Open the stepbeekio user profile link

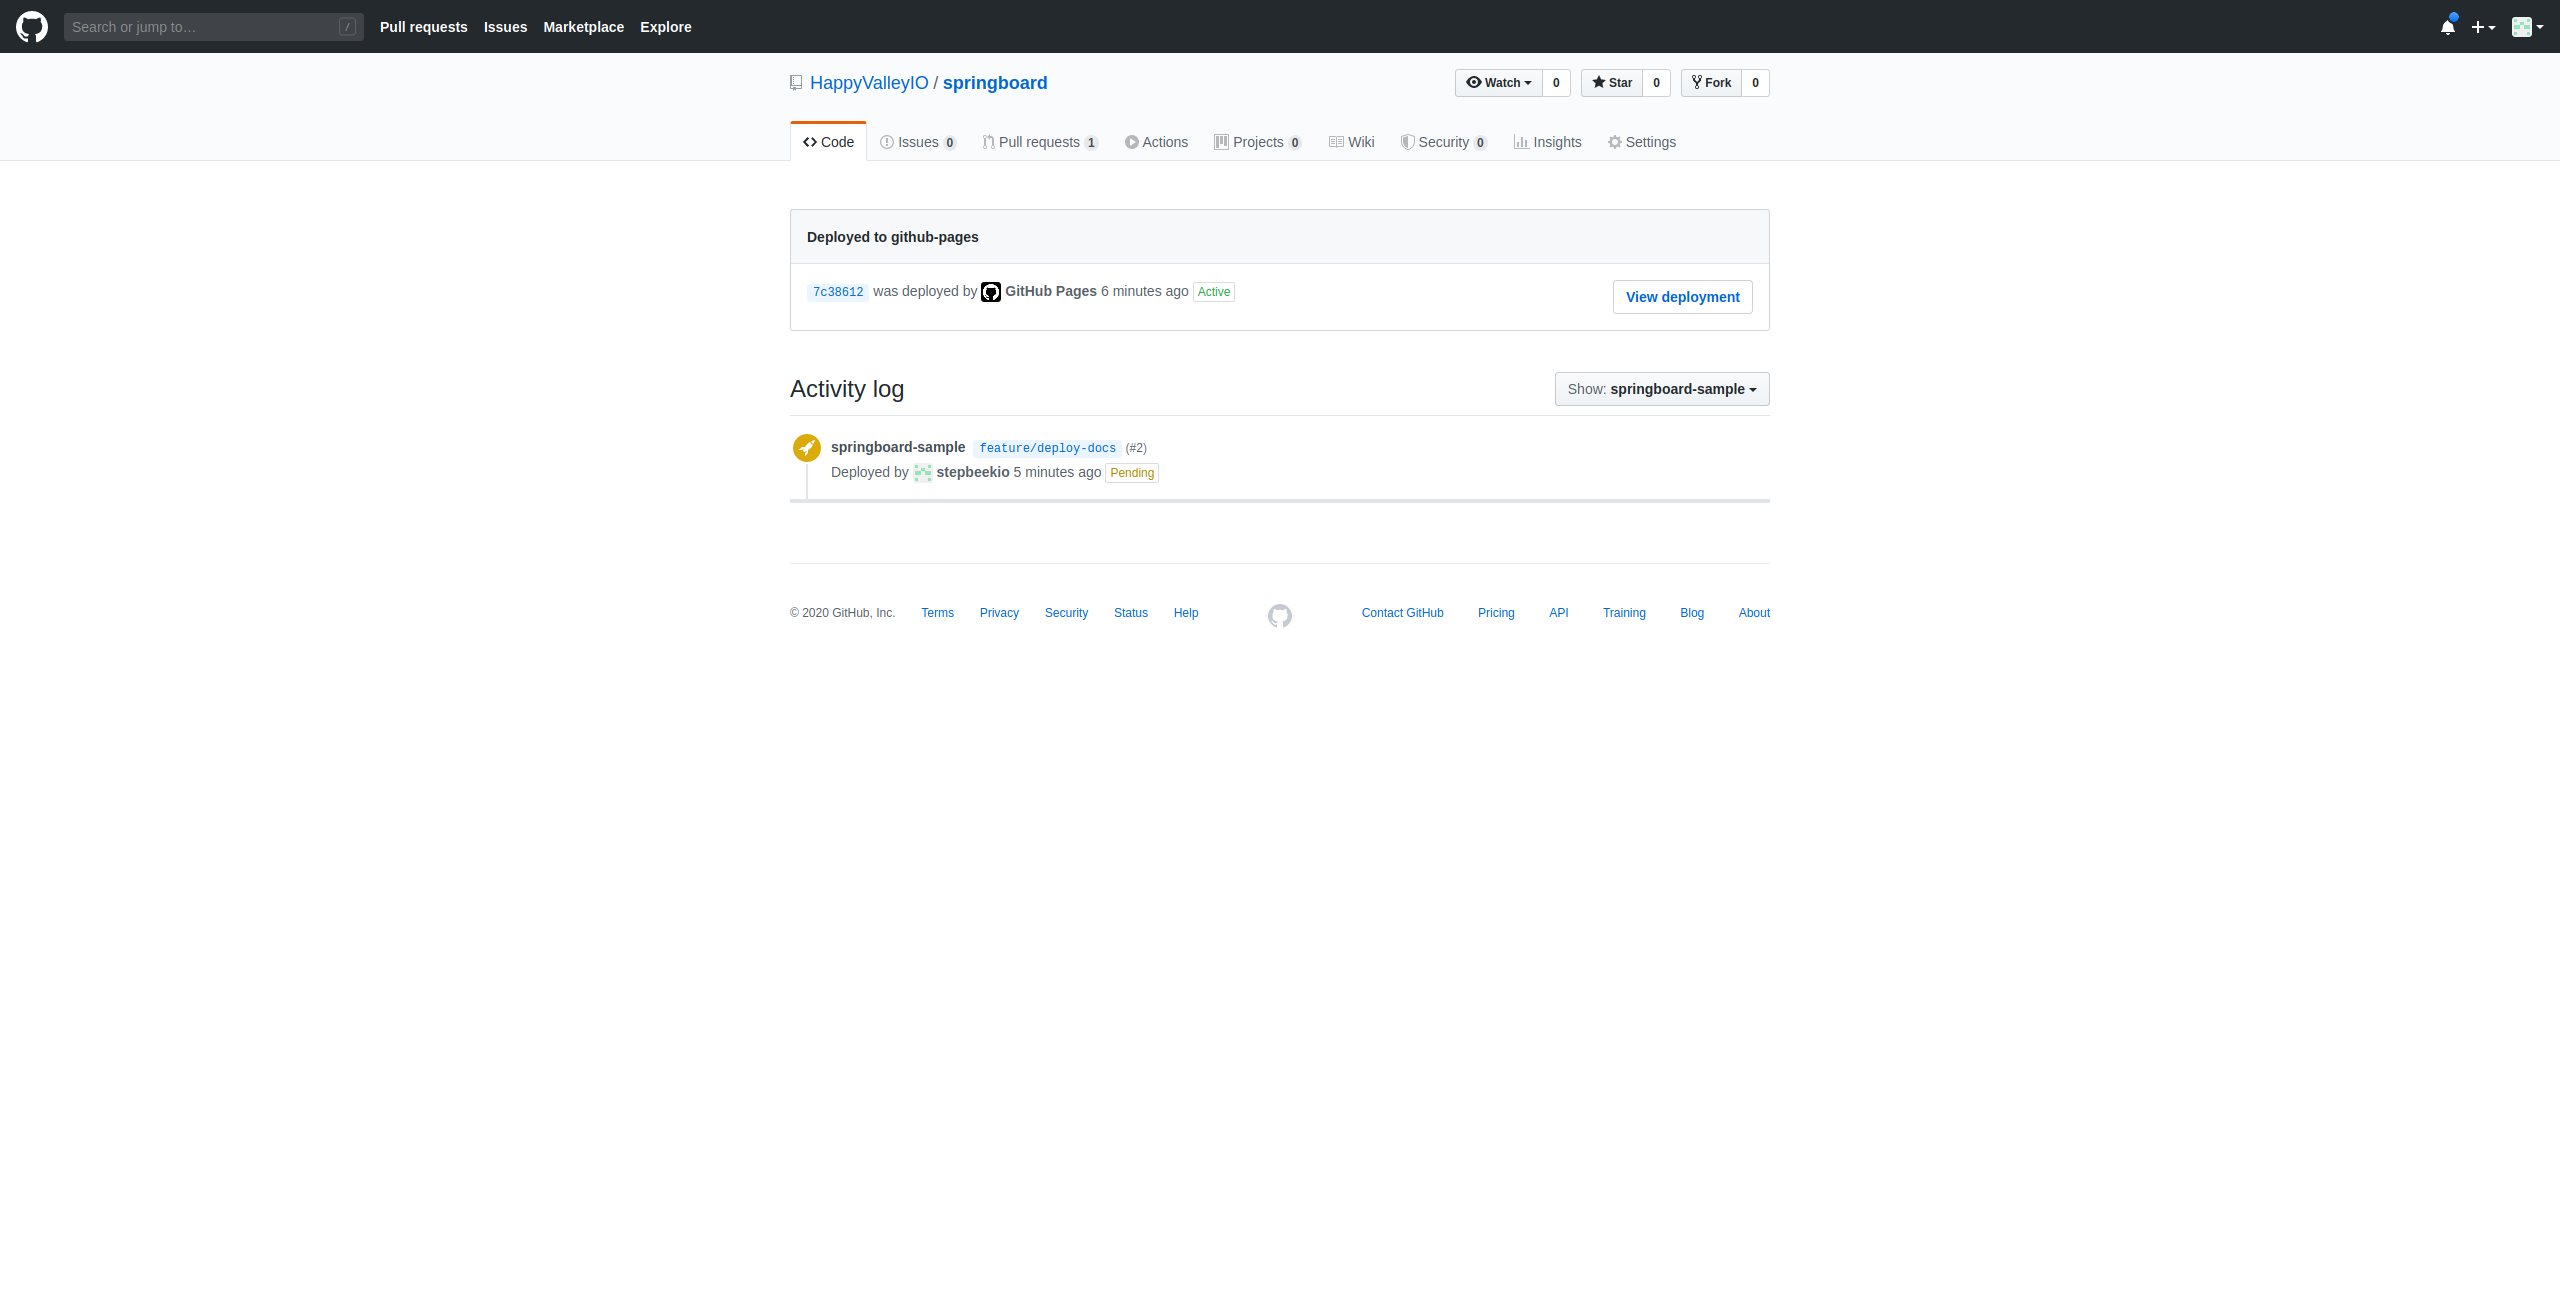pyautogui.click(x=973, y=472)
